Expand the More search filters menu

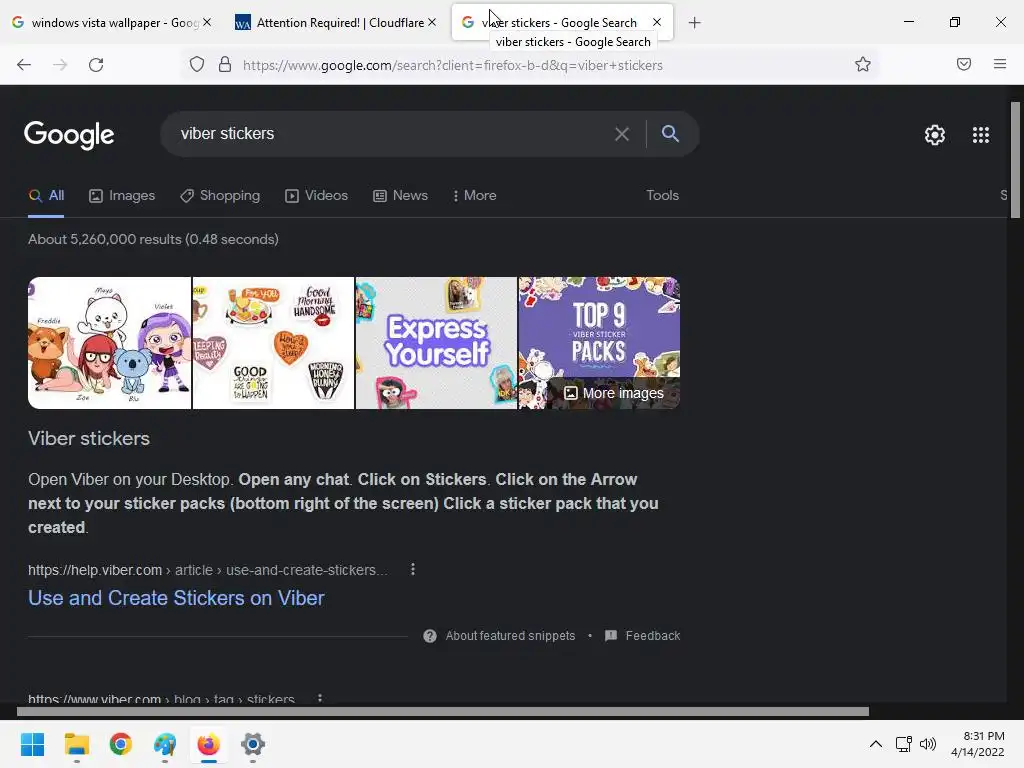[475, 195]
